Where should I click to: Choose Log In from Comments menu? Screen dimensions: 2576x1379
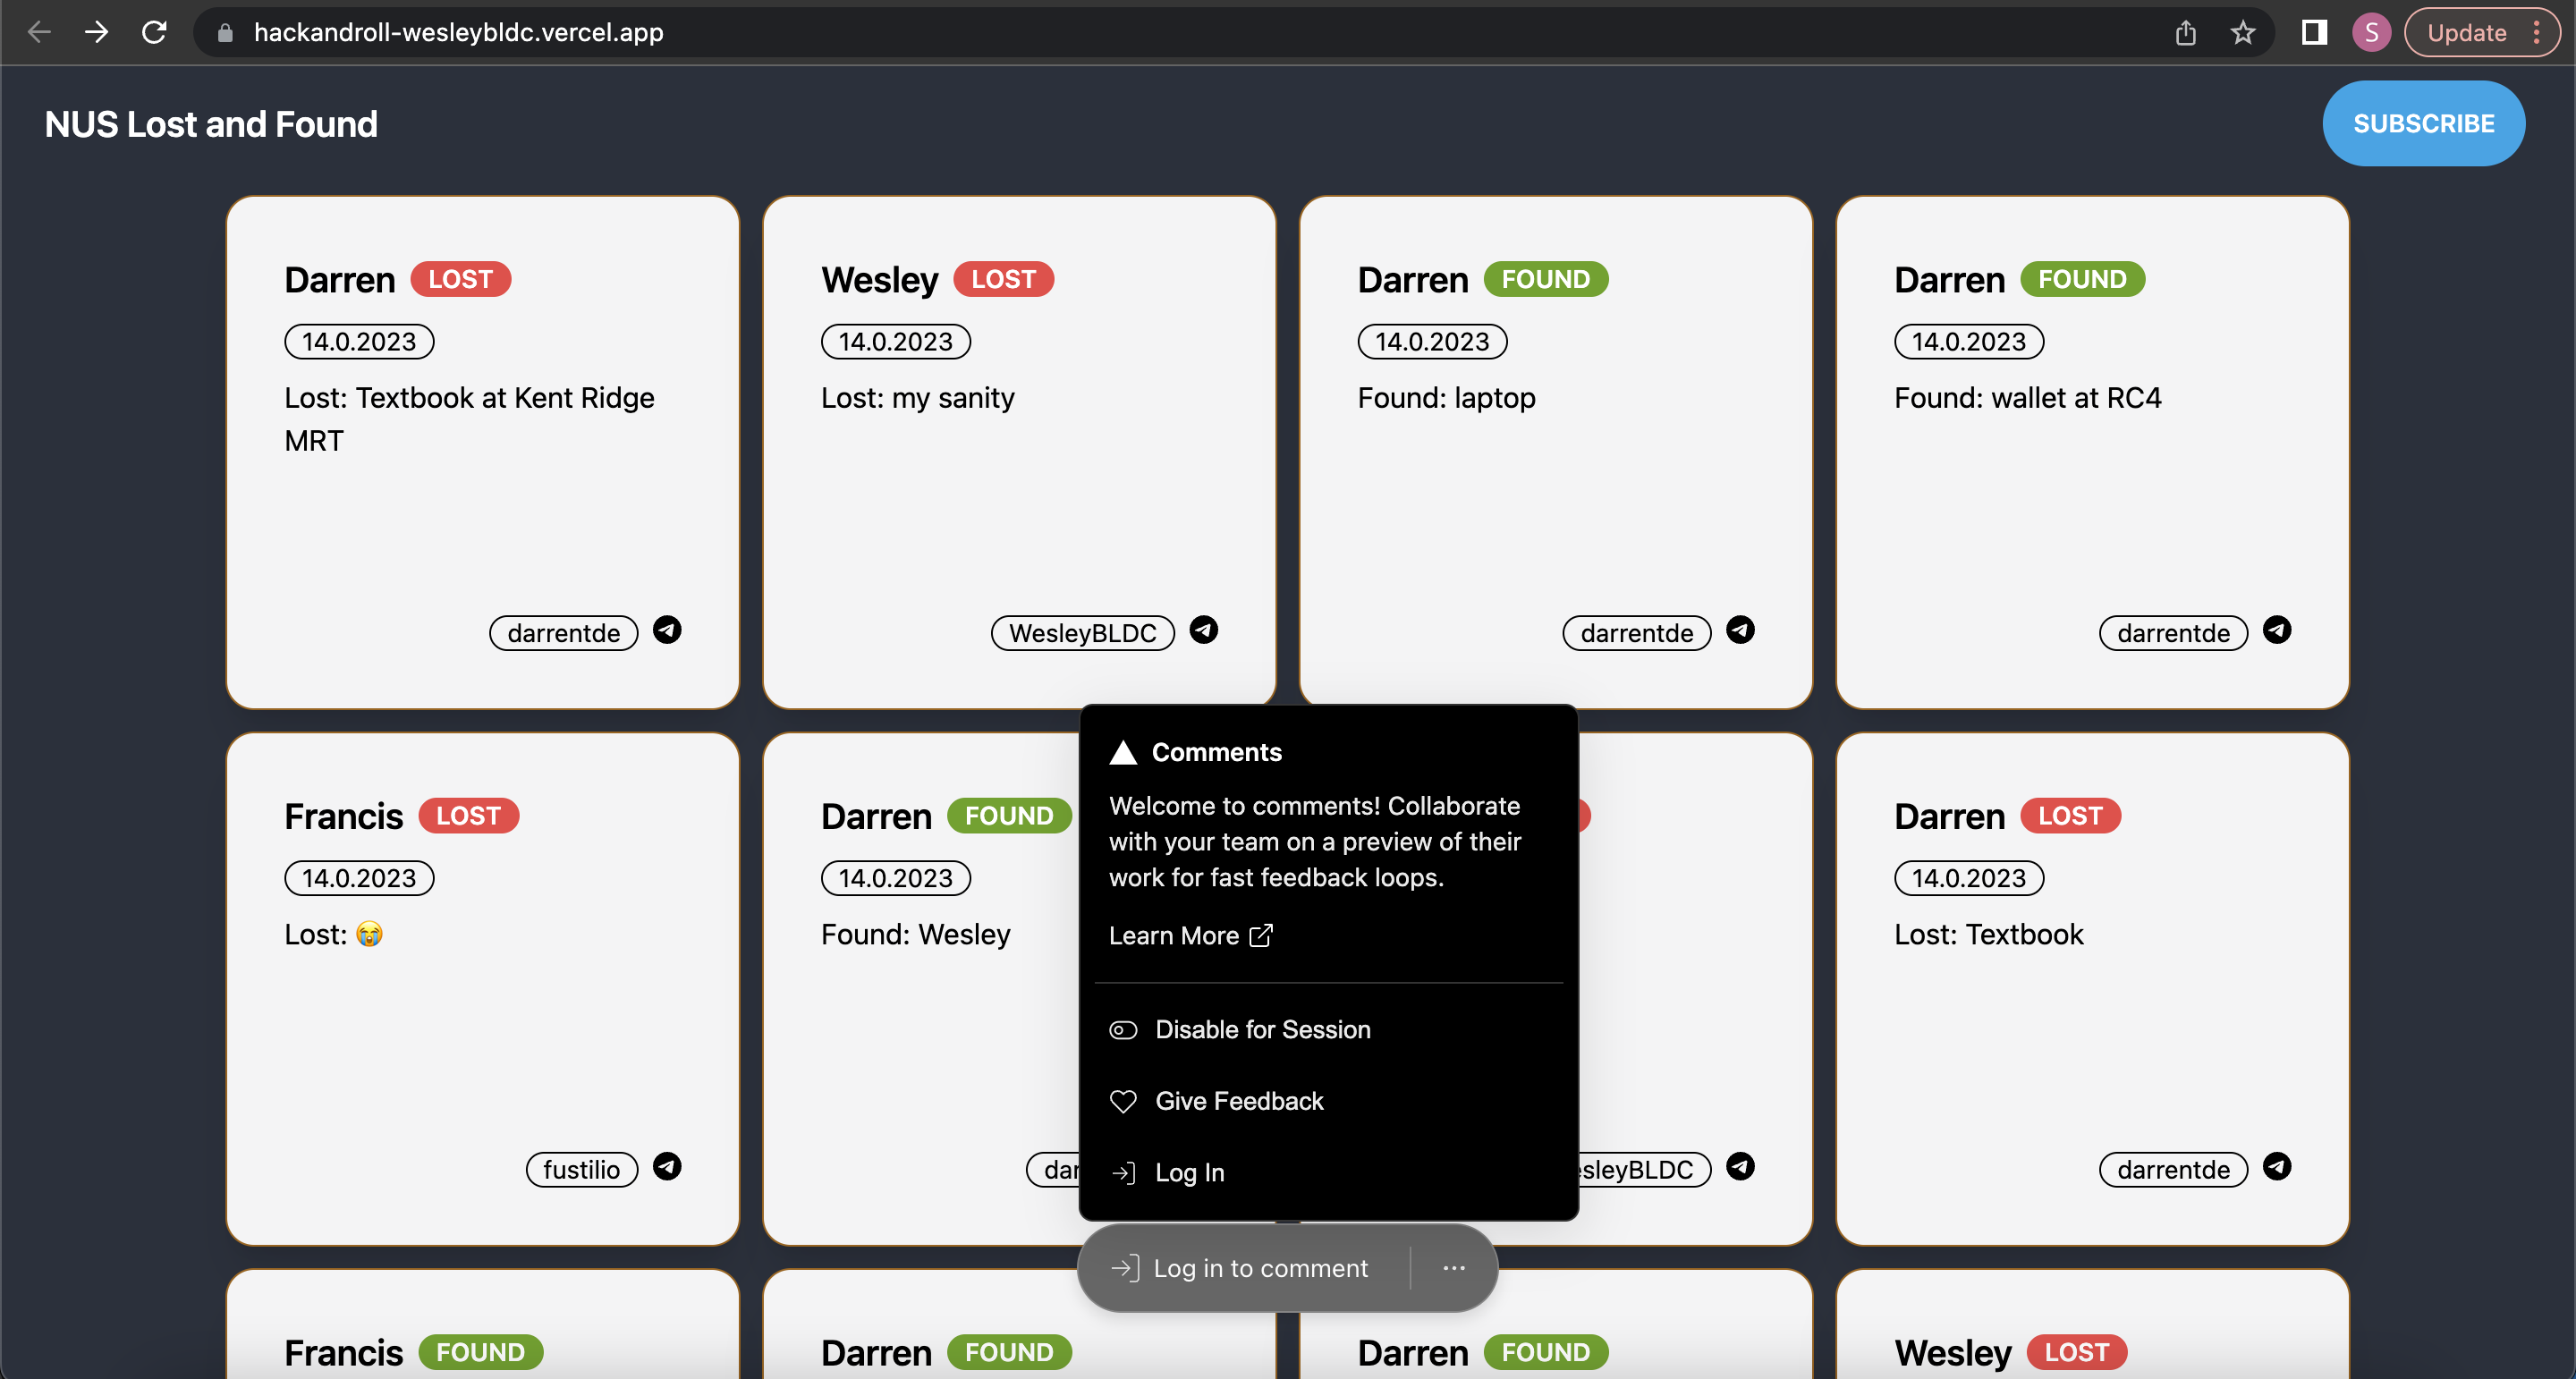pyautogui.click(x=1188, y=1172)
